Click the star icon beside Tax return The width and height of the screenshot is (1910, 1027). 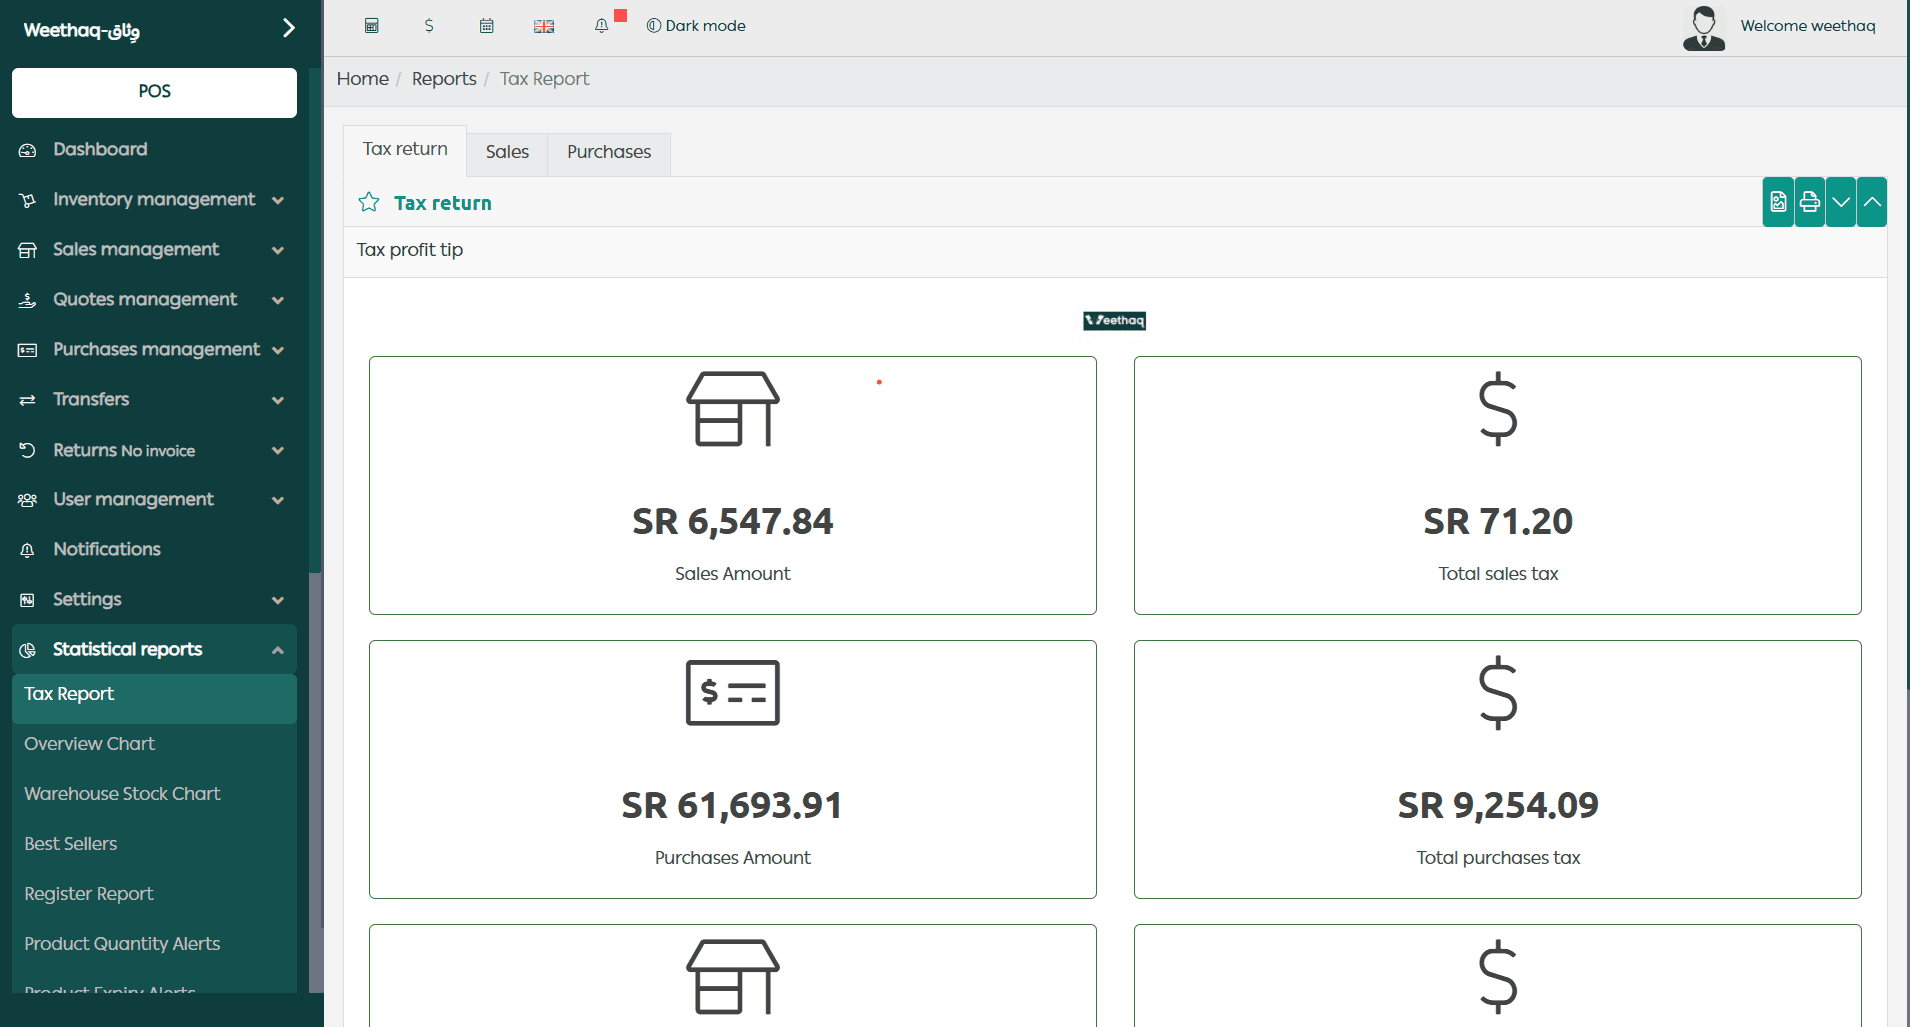tap(369, 203)
